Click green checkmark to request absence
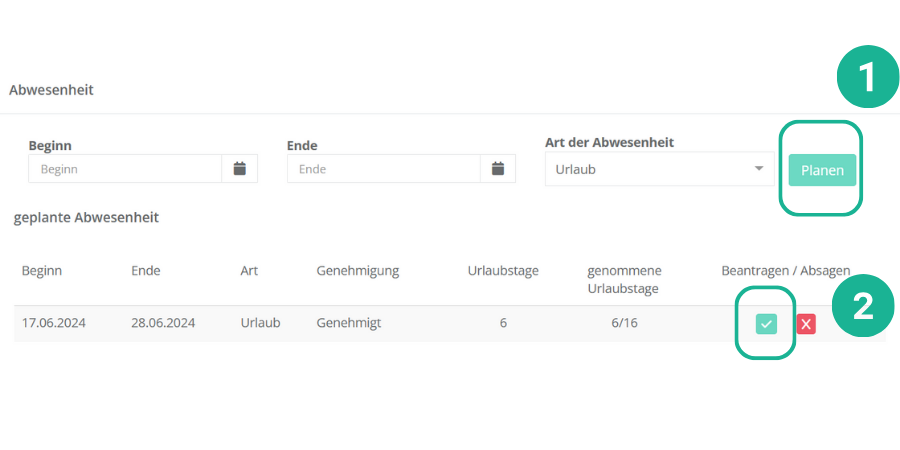Image resolution: width=900 pixels, height=450 pixels. point(766,323)
